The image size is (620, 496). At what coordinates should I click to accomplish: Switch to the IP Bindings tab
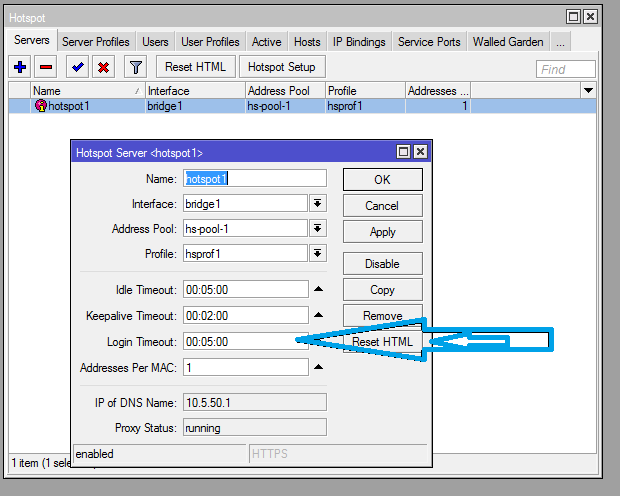coord(359,42)
